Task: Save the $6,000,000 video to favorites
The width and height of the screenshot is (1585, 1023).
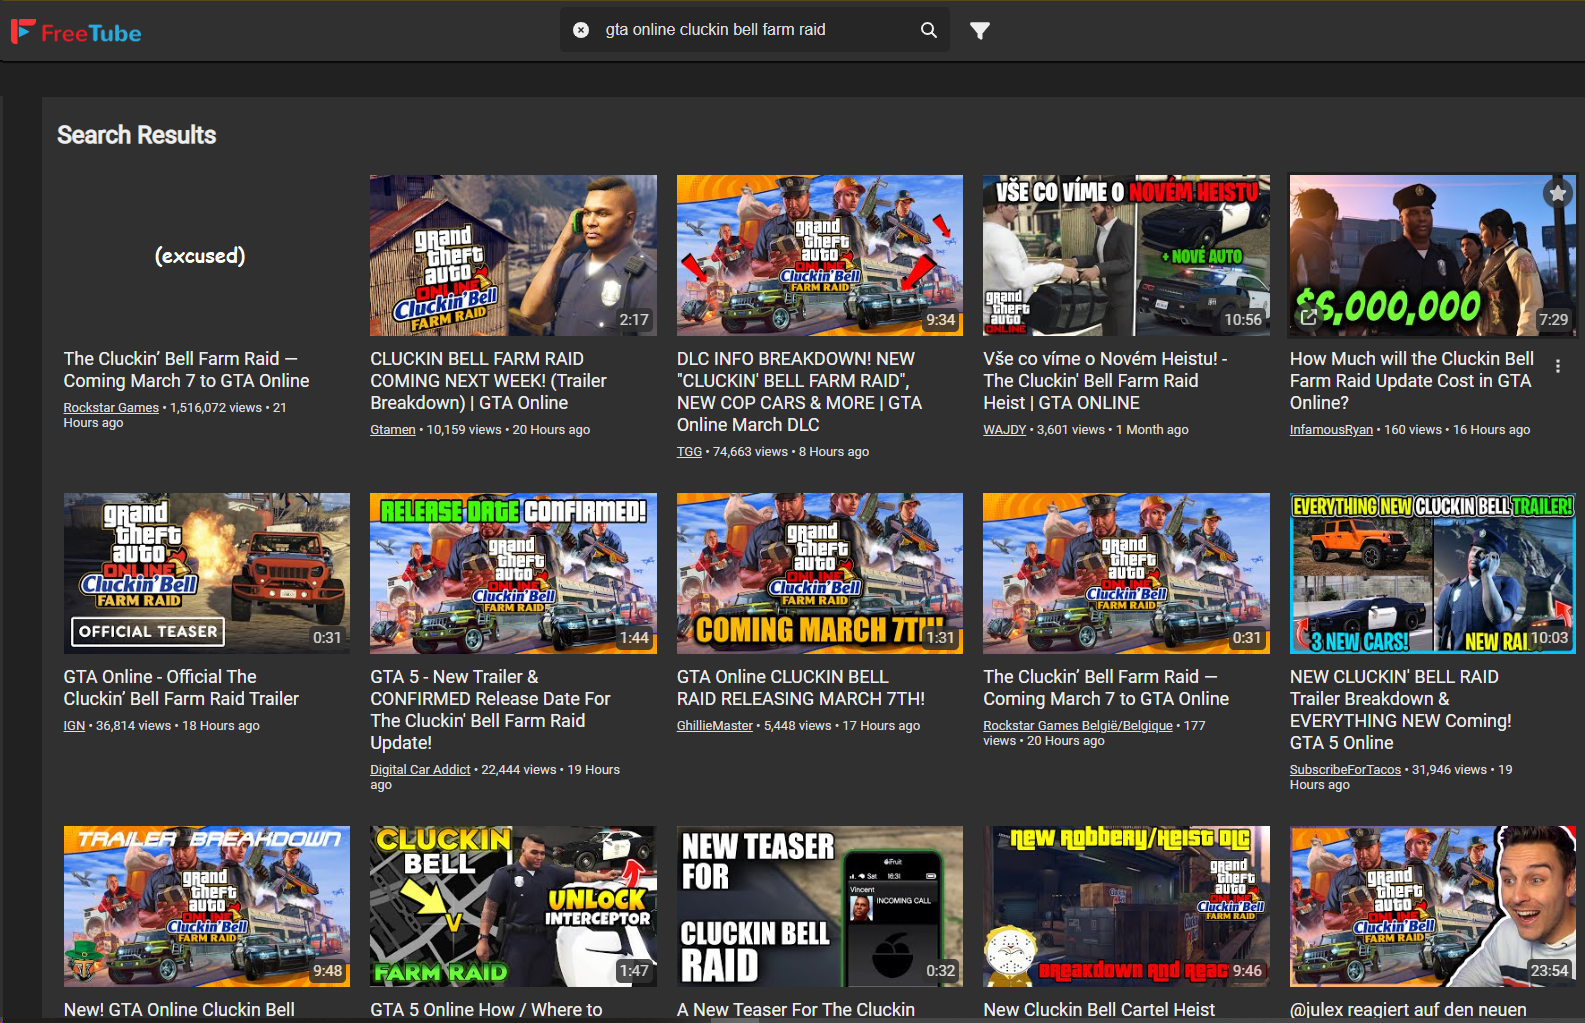Action: 1558,193
